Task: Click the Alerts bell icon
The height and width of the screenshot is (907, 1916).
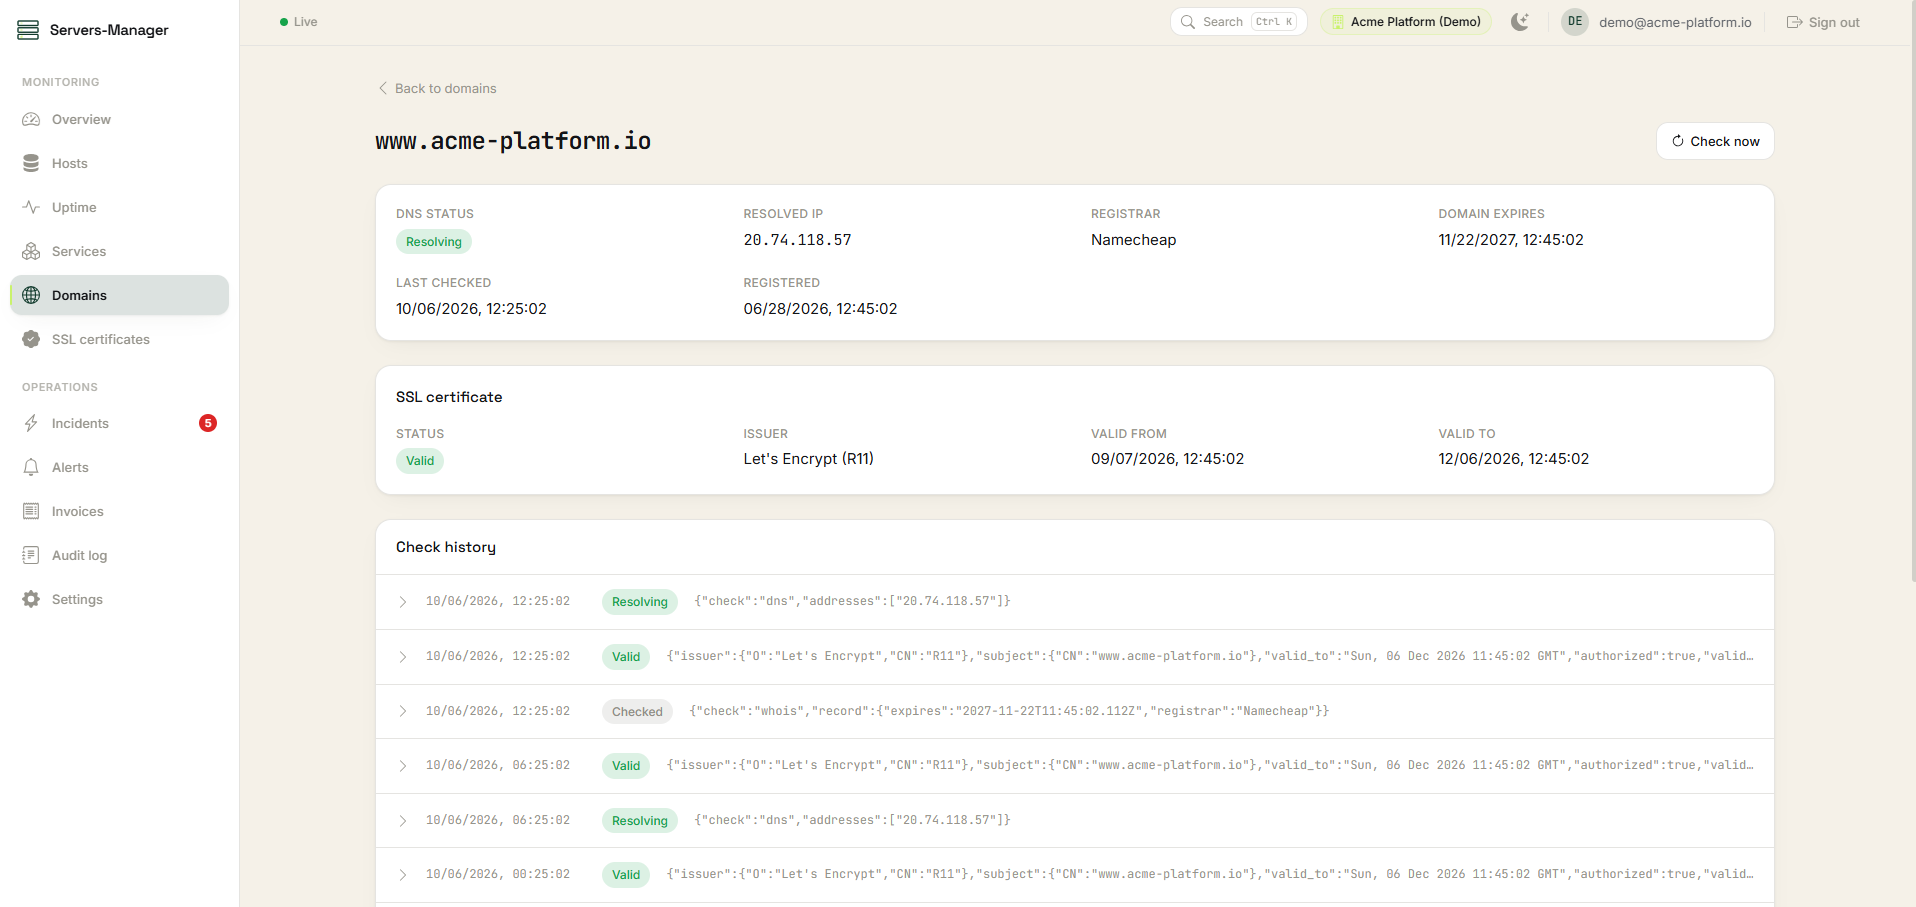Action: 31,467
